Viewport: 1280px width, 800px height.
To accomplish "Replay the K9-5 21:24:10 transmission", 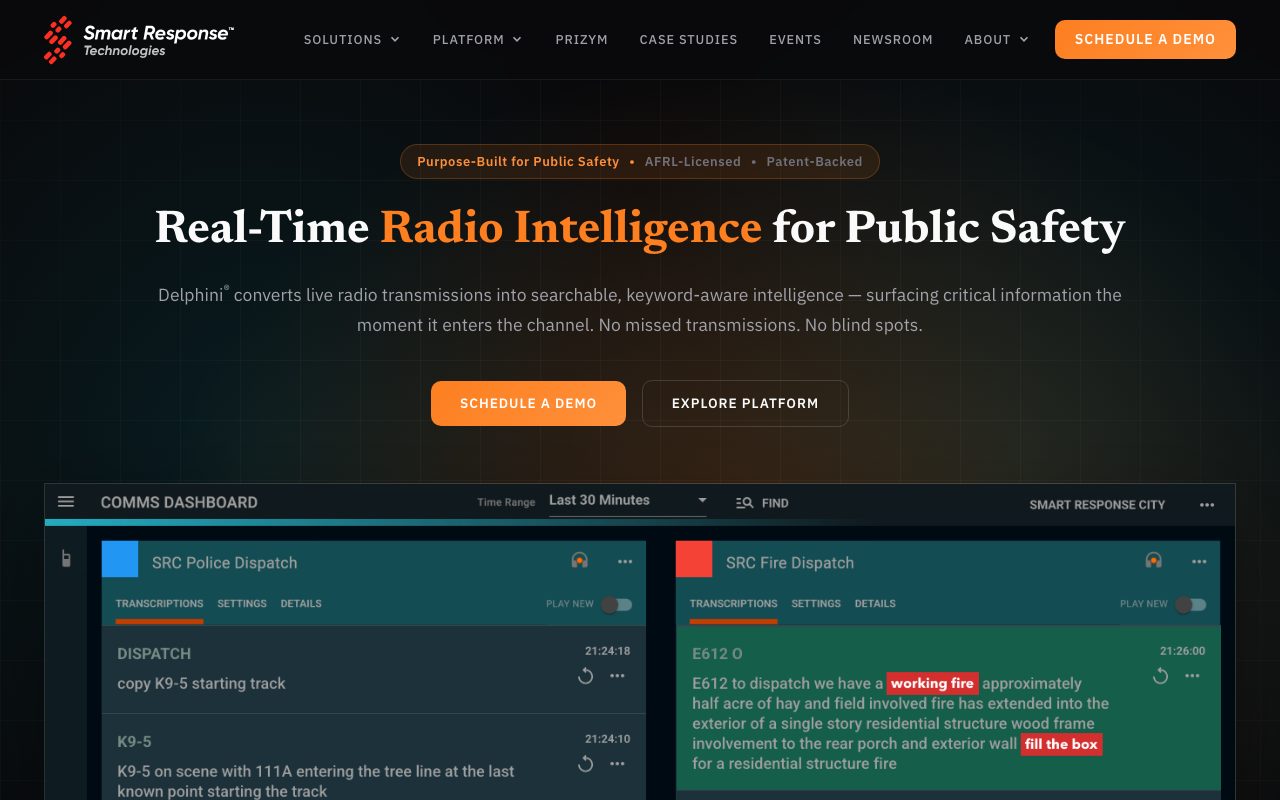I will coord(586,764).
